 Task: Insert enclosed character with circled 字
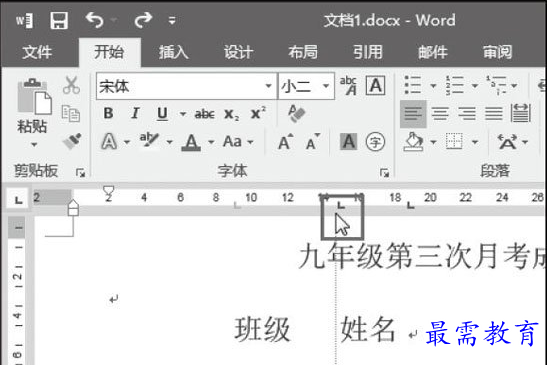coord(375,142)
